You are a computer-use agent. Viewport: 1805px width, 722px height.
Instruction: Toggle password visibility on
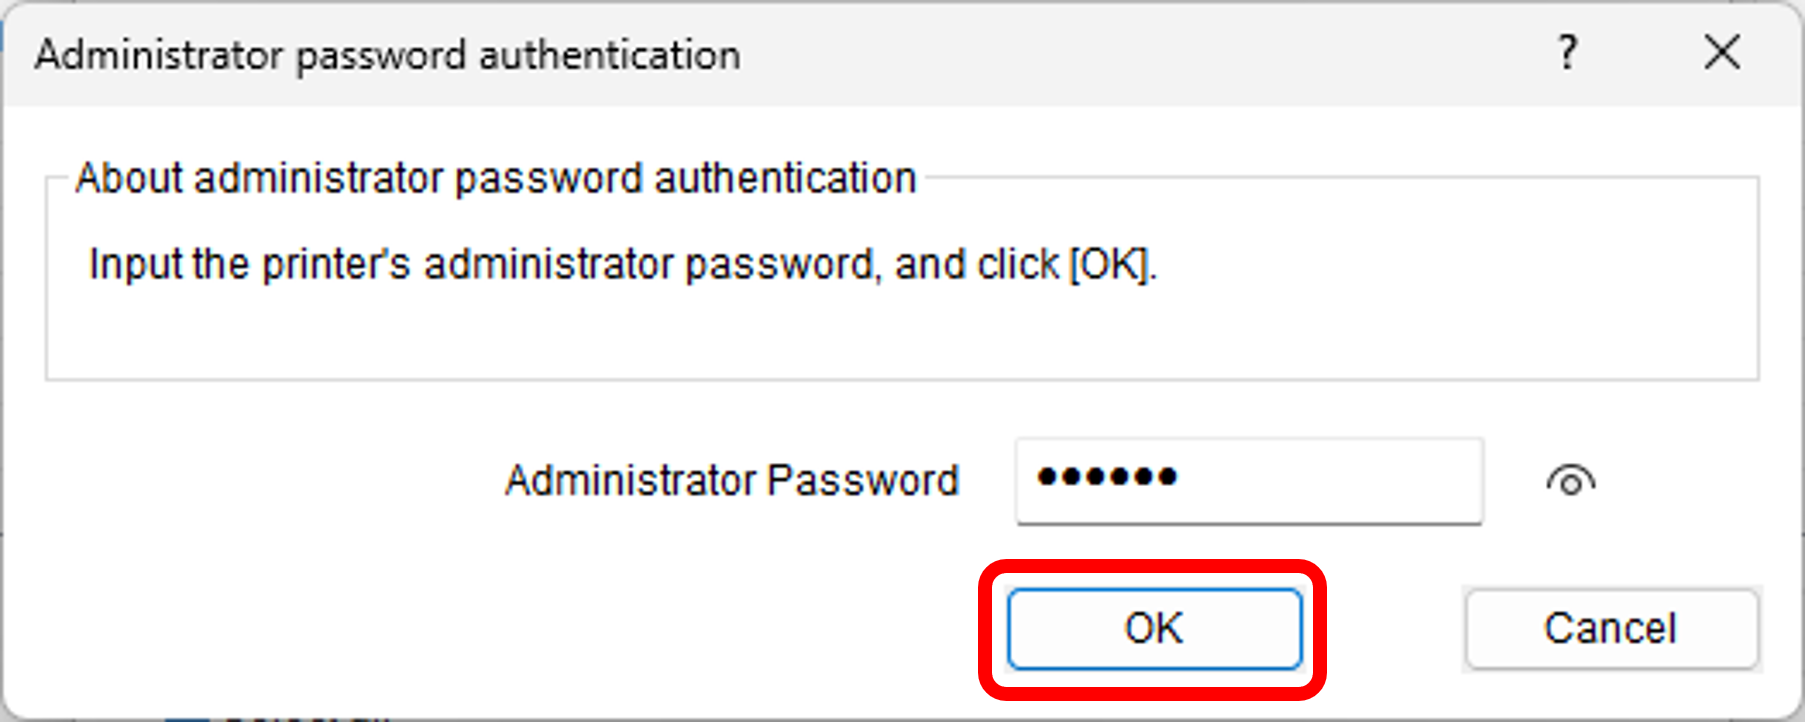(x=1570, y=482)
